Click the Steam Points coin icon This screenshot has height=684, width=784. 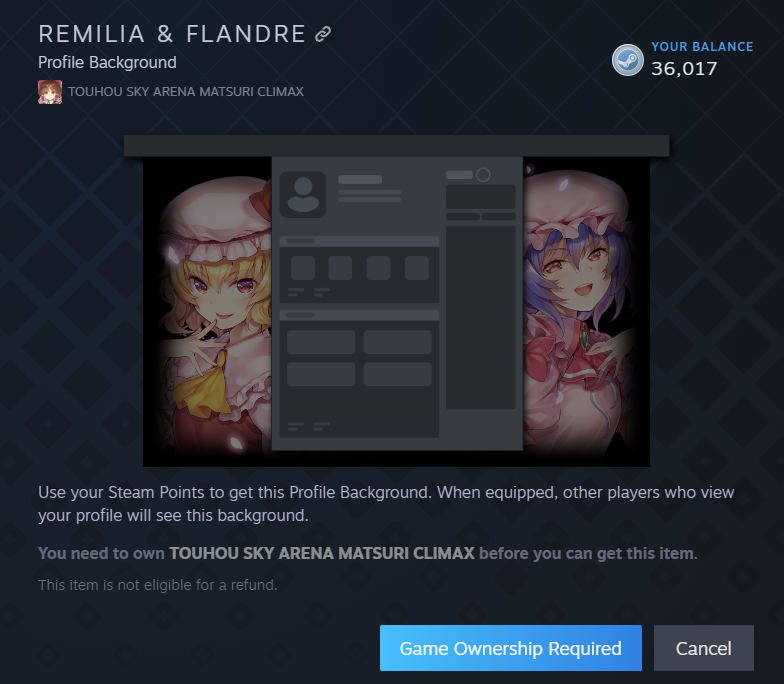tap(628, 60)
